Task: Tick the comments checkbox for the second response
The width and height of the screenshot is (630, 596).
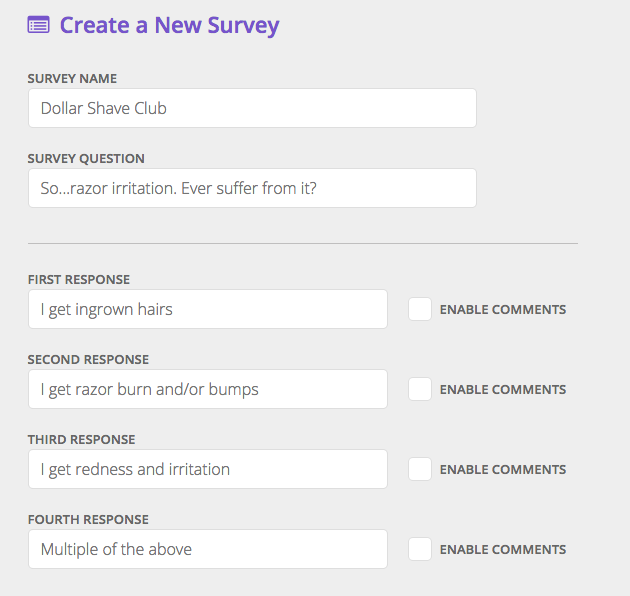Action: pyautogui.click(x=420, y=389)
